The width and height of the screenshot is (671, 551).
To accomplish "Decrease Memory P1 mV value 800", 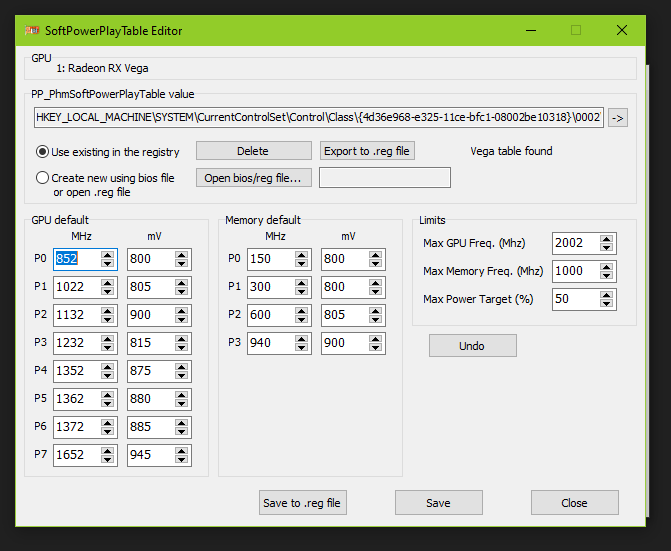I will [375, 291].
